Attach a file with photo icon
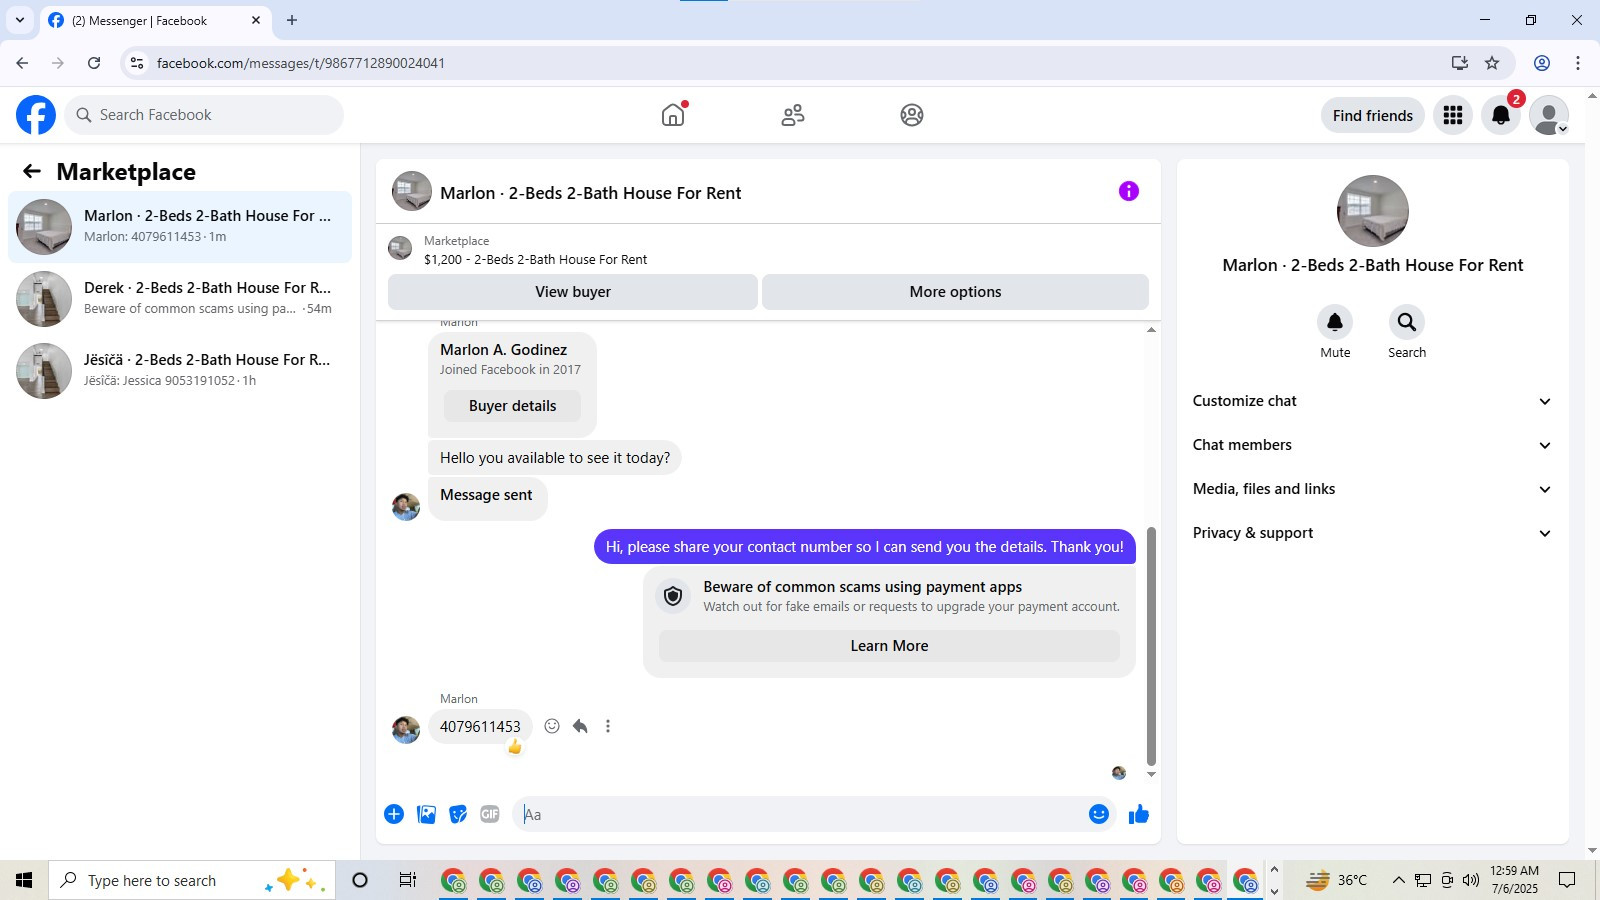This screenshot has width=1600, height=900. point(426,814)
